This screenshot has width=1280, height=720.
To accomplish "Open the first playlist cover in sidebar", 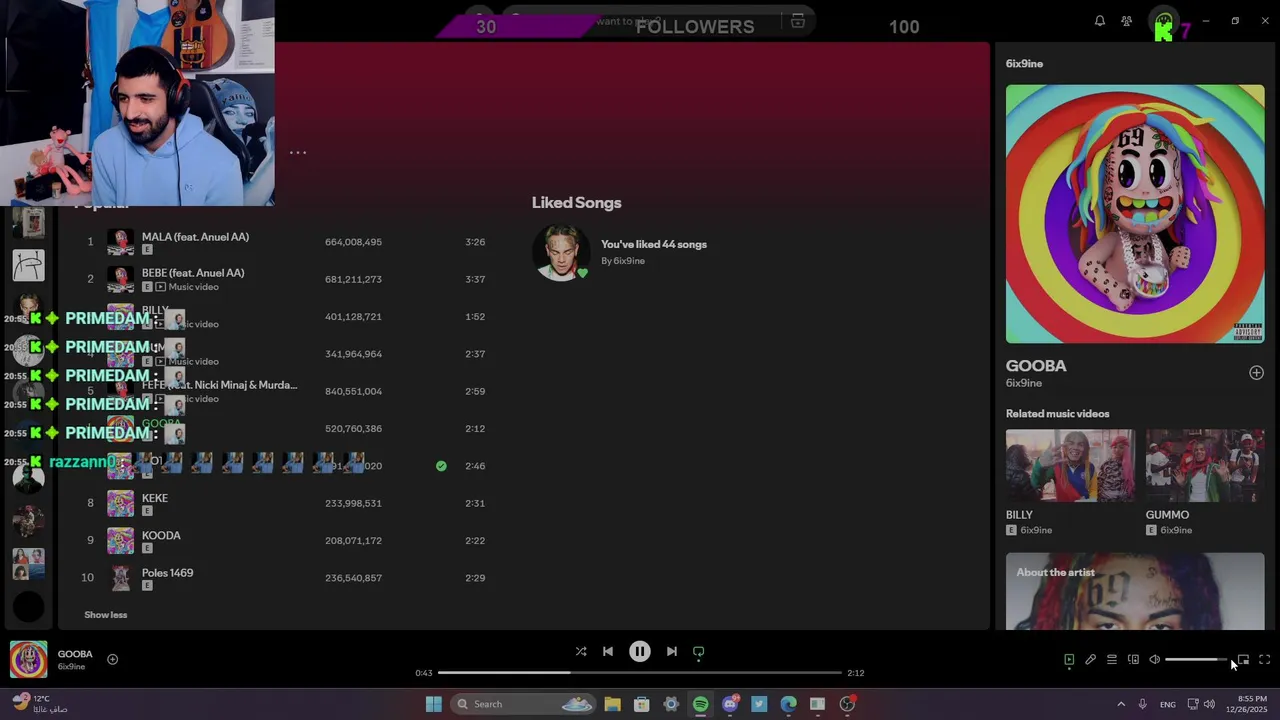I will 28,222.
